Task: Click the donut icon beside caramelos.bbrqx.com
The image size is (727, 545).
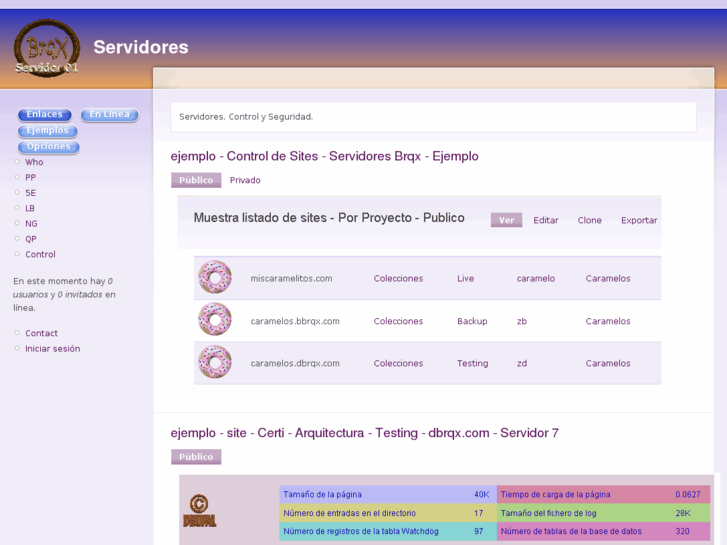Action: tap(215, 320)
